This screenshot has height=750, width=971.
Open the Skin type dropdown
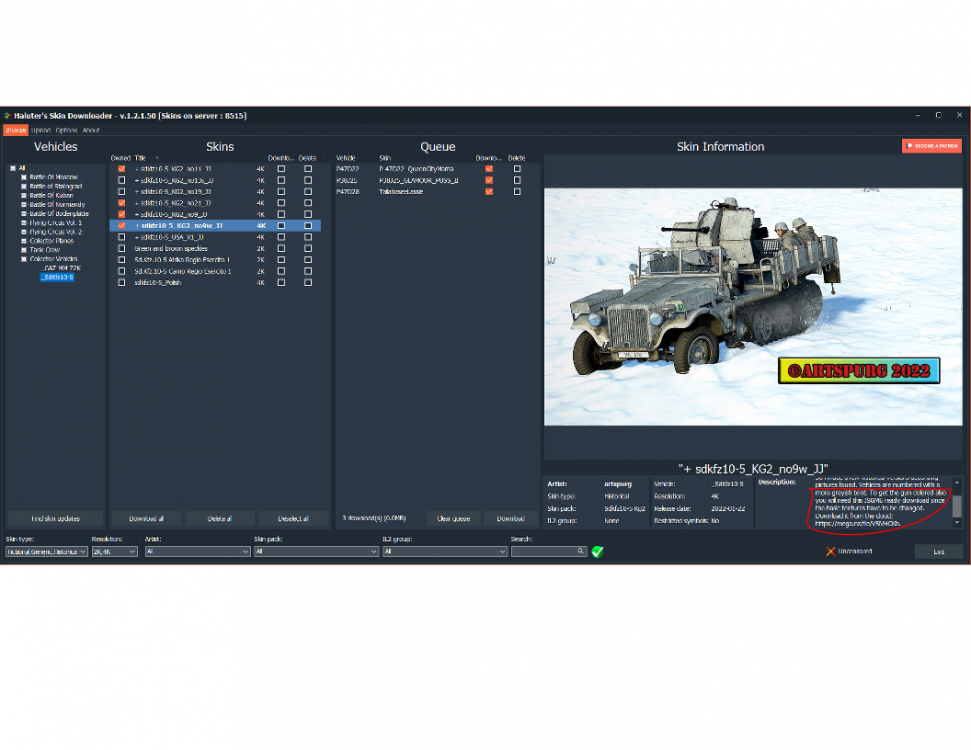point(46,551)
